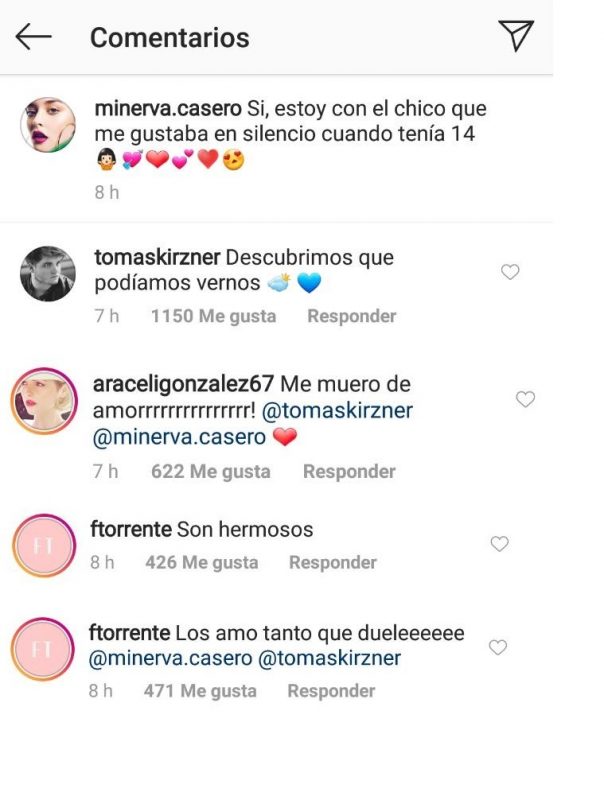Open minerva.casero's profile picture
604x800 pixels.
pyautogui.click(x=48, y=125)
